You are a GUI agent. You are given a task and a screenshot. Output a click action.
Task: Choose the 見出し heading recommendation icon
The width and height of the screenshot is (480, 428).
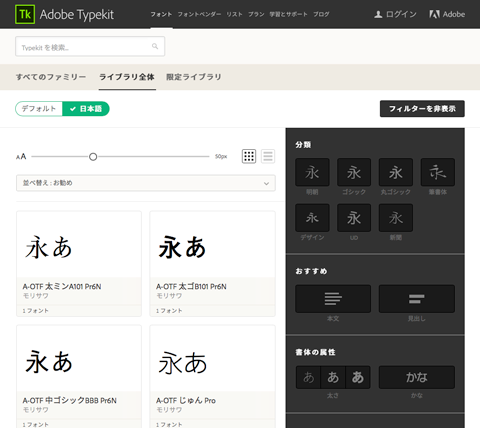pyautogui.click(x=417, y=299)
